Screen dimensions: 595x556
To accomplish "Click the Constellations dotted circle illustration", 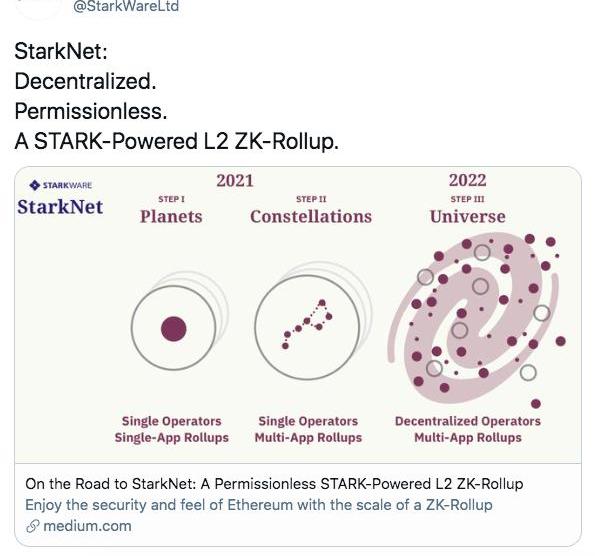I will 307,327.
